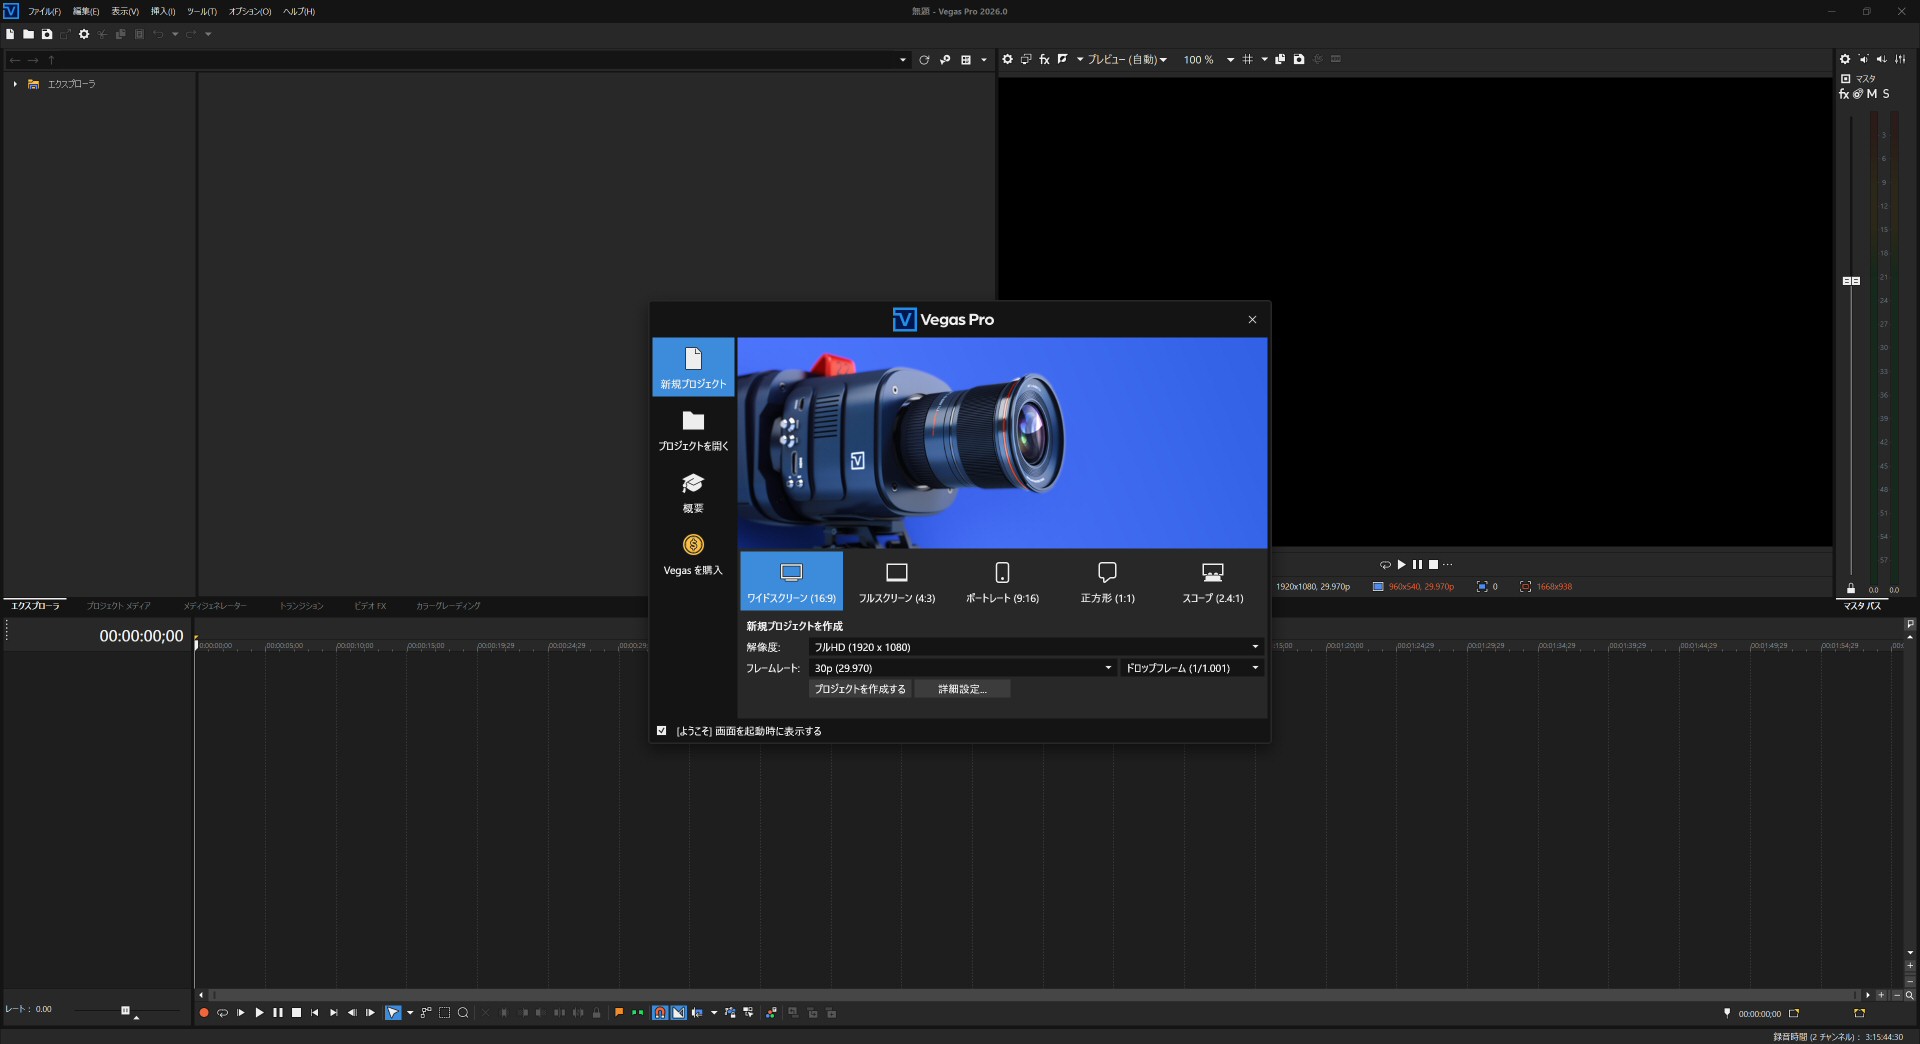This screenshot has width=1920, height=1044.
Task: Open the フレームレート 30p dropdown
Action: click(x=962, y=668)
